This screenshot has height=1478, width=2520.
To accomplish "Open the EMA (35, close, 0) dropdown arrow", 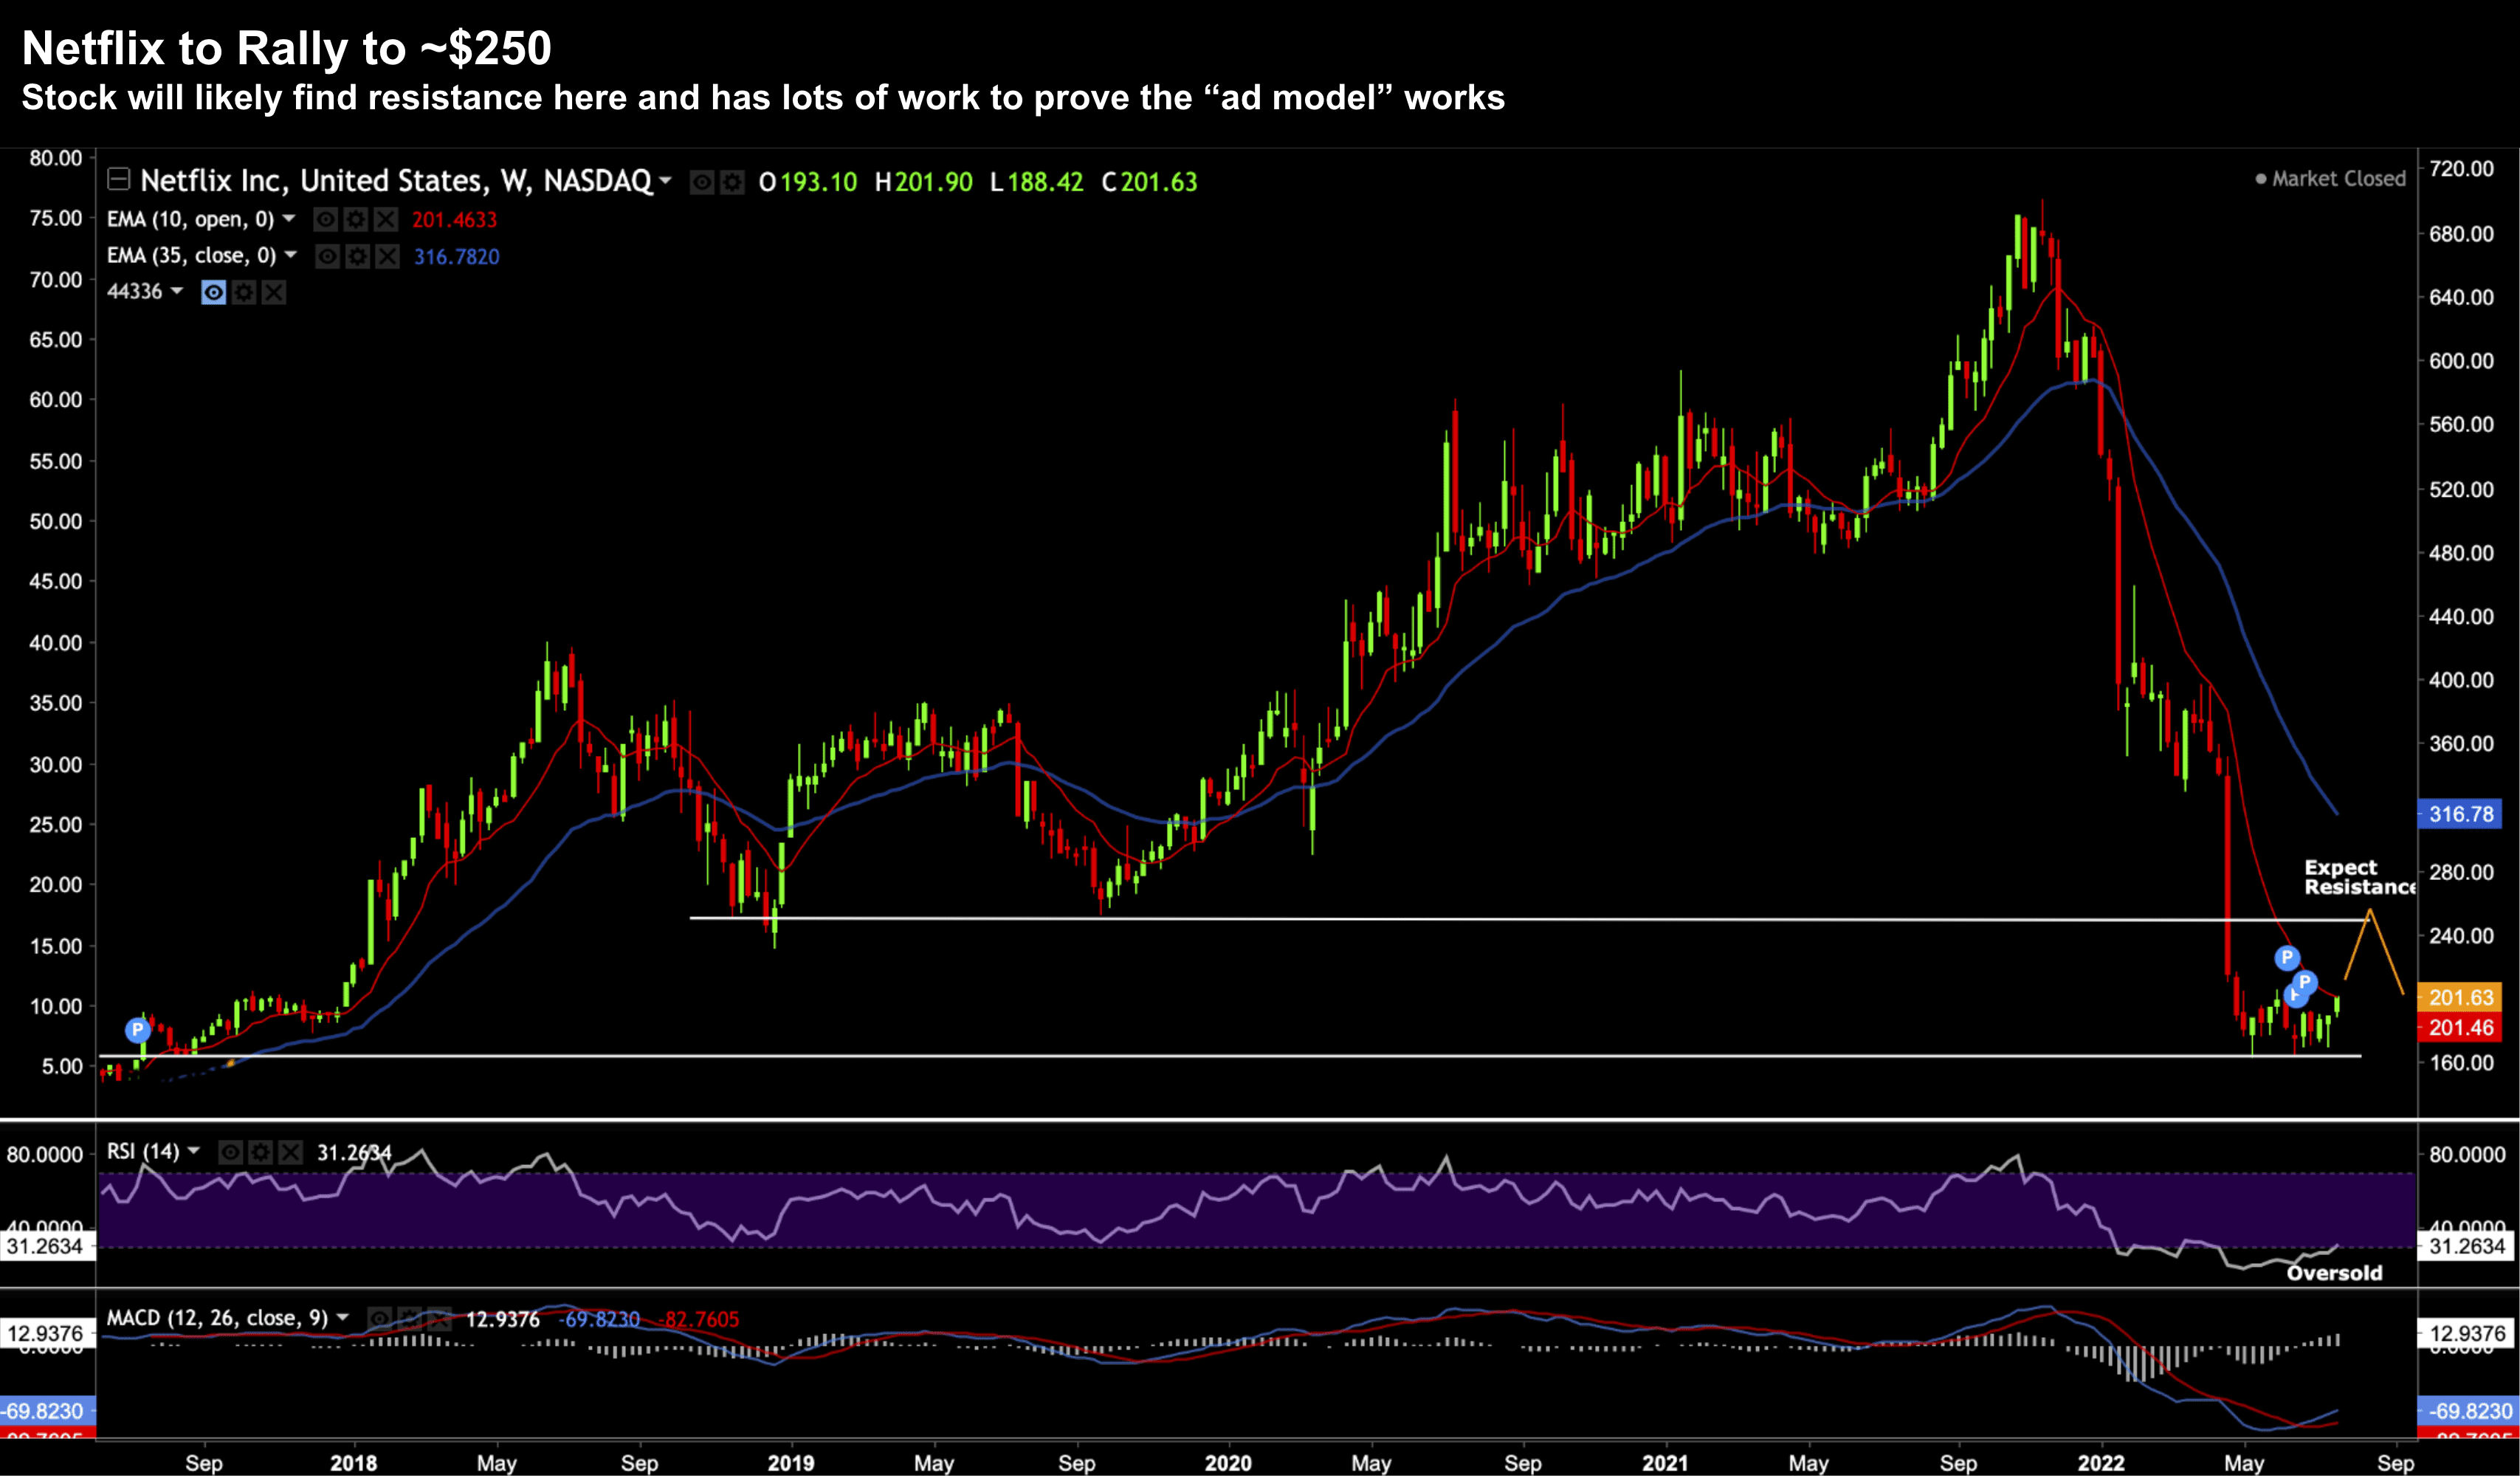I will click(290, 255).
